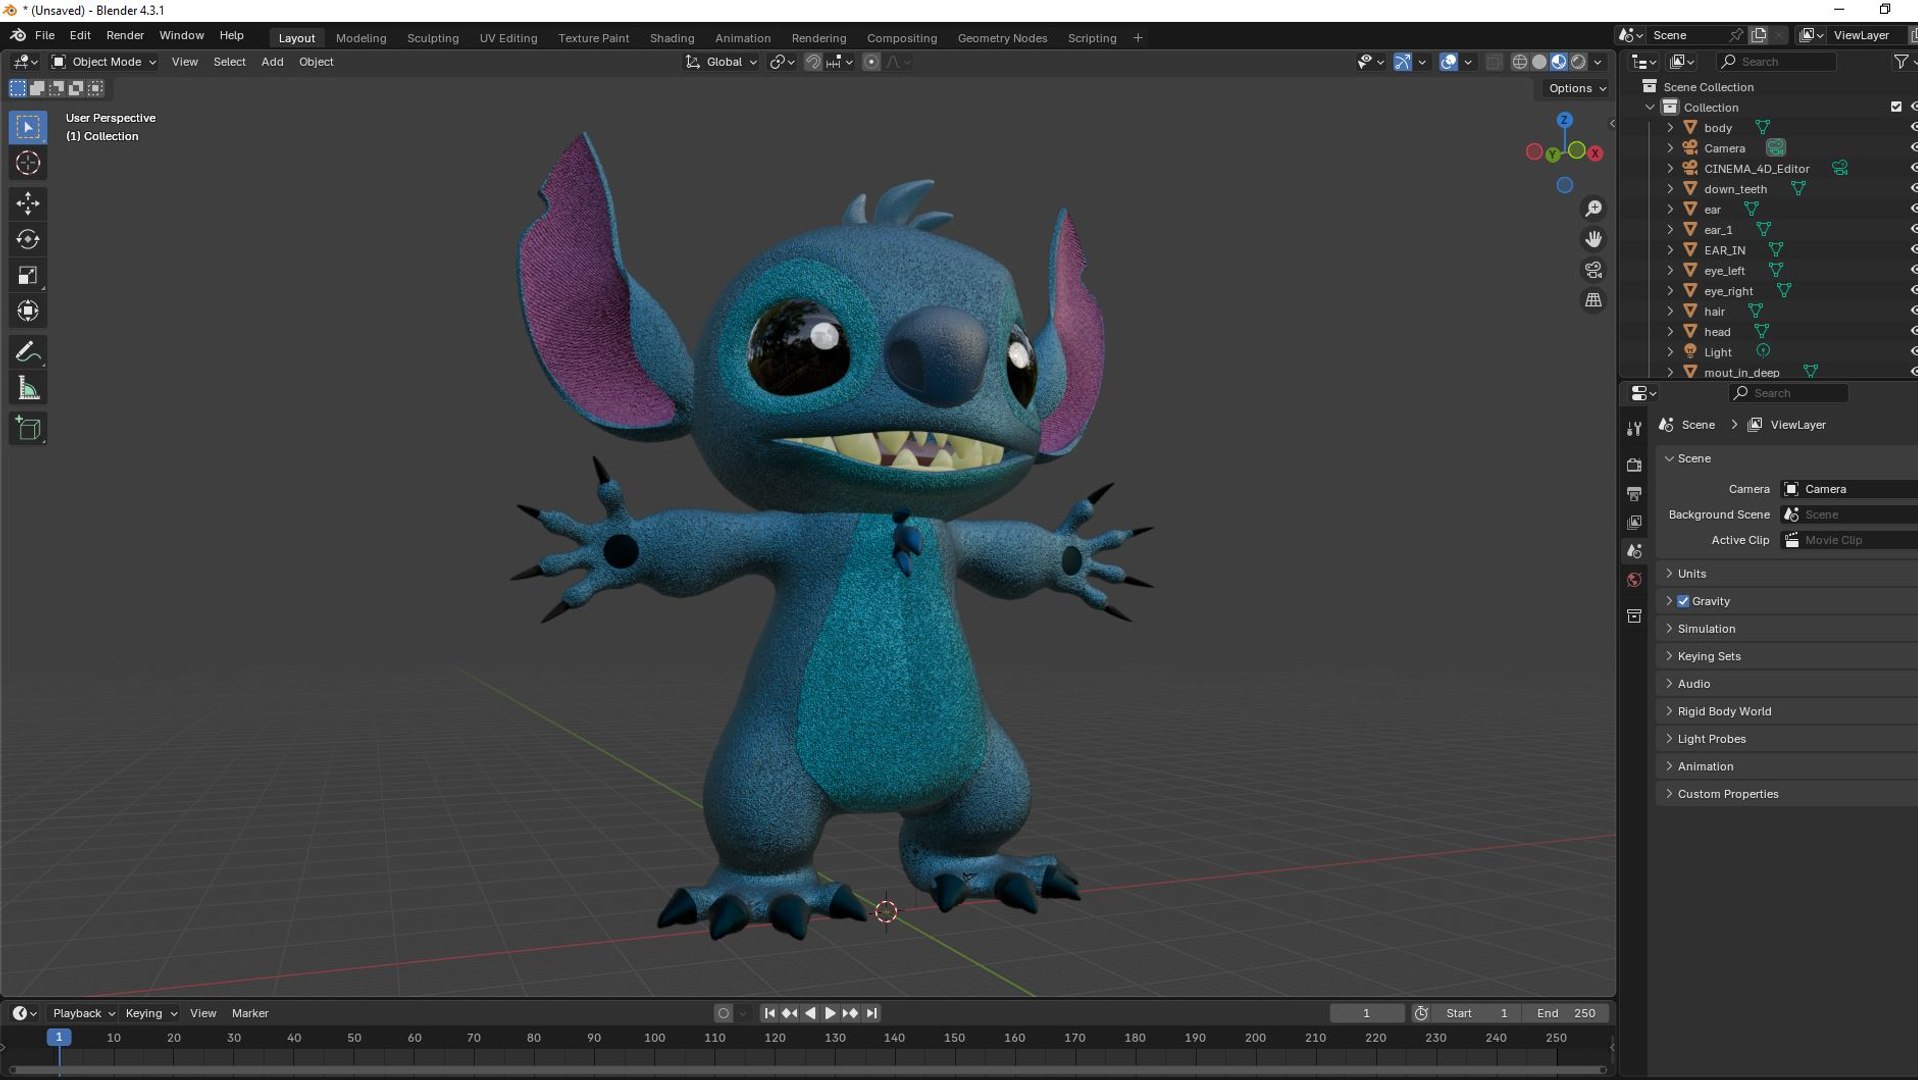Open the Keying popover
1918x1080 pixels.
(x=150, y=1013)
